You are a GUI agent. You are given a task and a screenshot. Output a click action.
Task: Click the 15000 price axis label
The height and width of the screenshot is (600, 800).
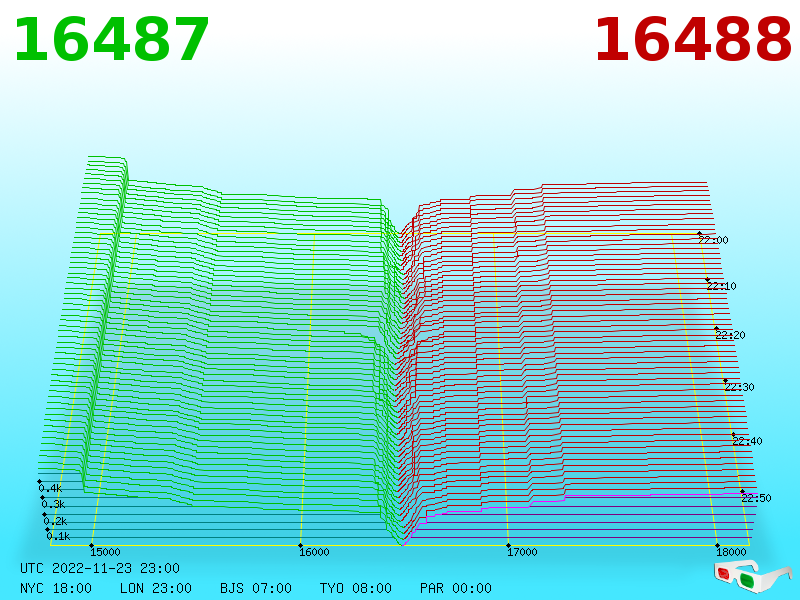(x=105, y=552)
